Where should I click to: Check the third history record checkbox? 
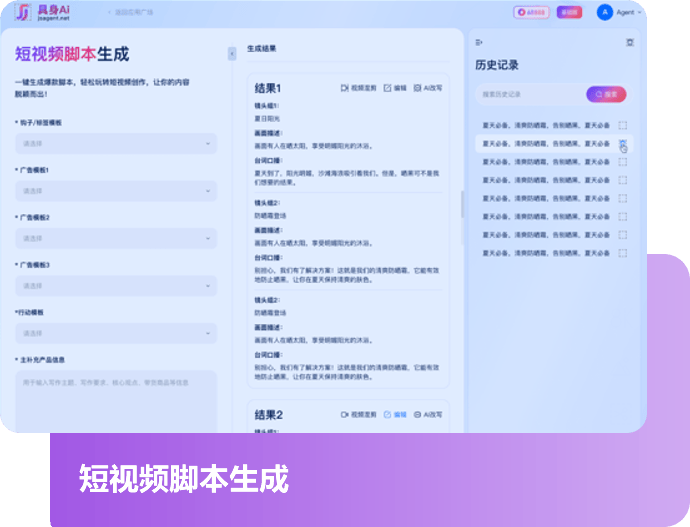click(623, 162)
